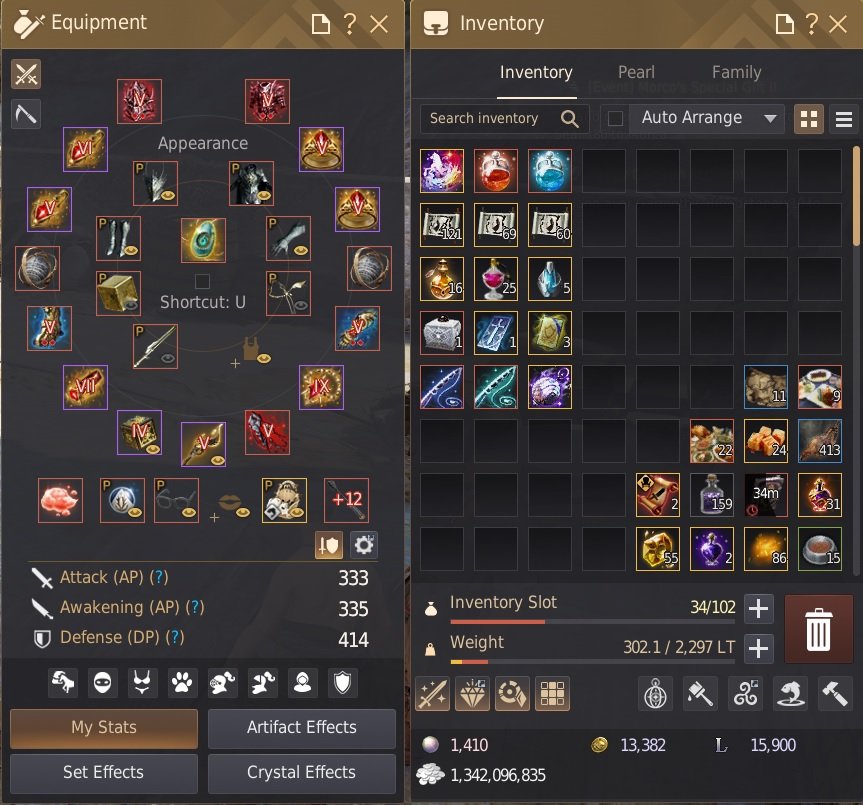Switch to the Family tab
The image size is (863, 805).
click(x=736, y=72)
